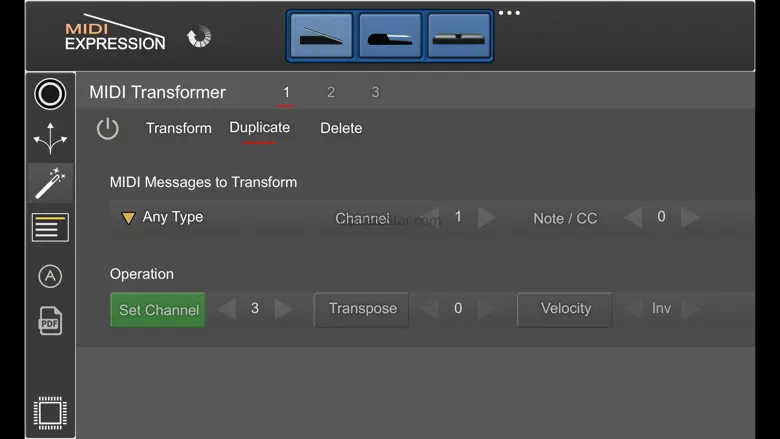Click the circle icon in left sidebar
Viewport: 780px width, 439px height.
pos(50,94)
